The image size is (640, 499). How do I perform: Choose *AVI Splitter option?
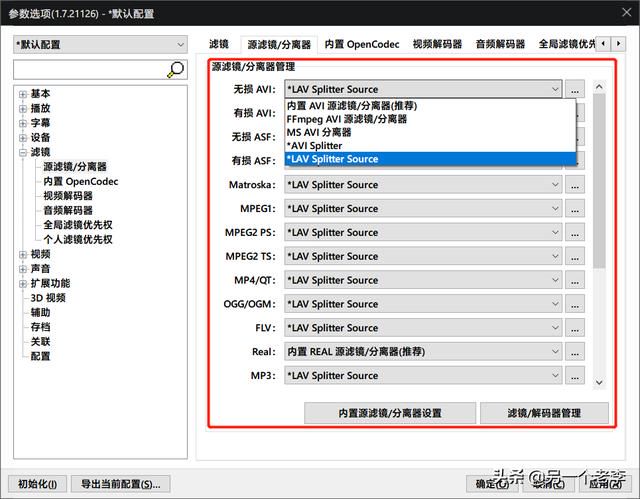pyautogui.click(x=430, y=146)
